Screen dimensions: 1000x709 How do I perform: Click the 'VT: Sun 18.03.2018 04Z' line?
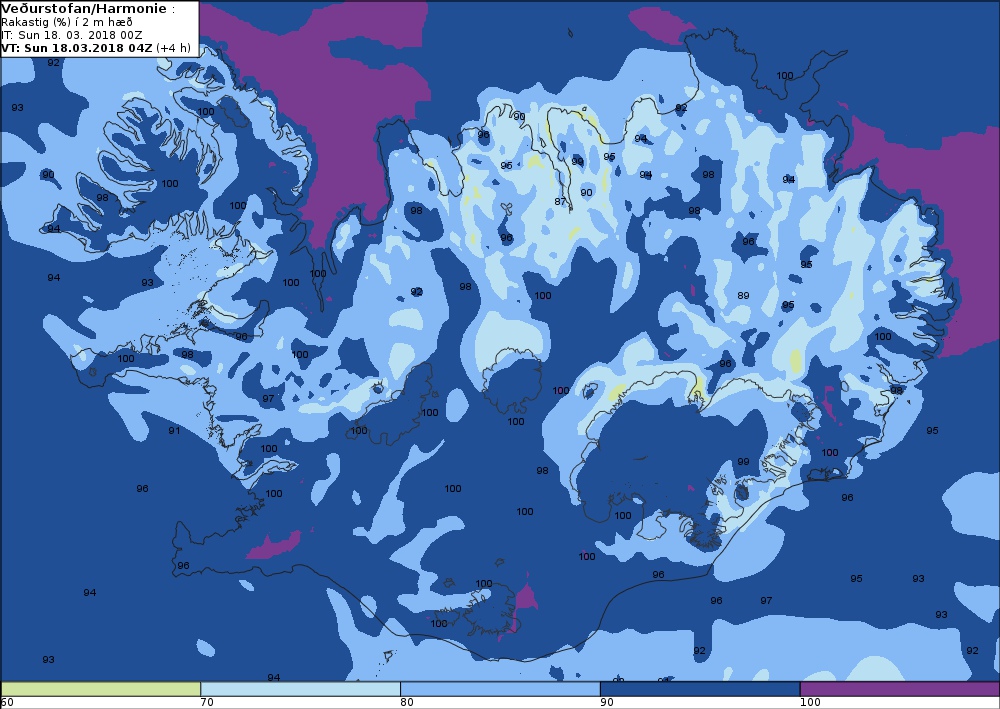[77, 48]
